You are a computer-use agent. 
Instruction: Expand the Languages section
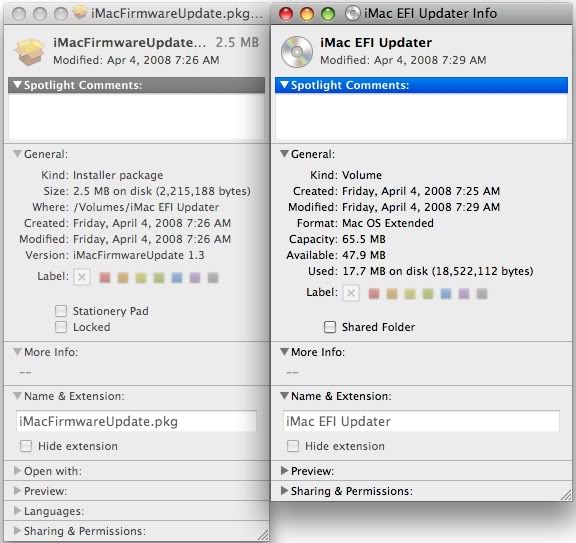[17, 511]
